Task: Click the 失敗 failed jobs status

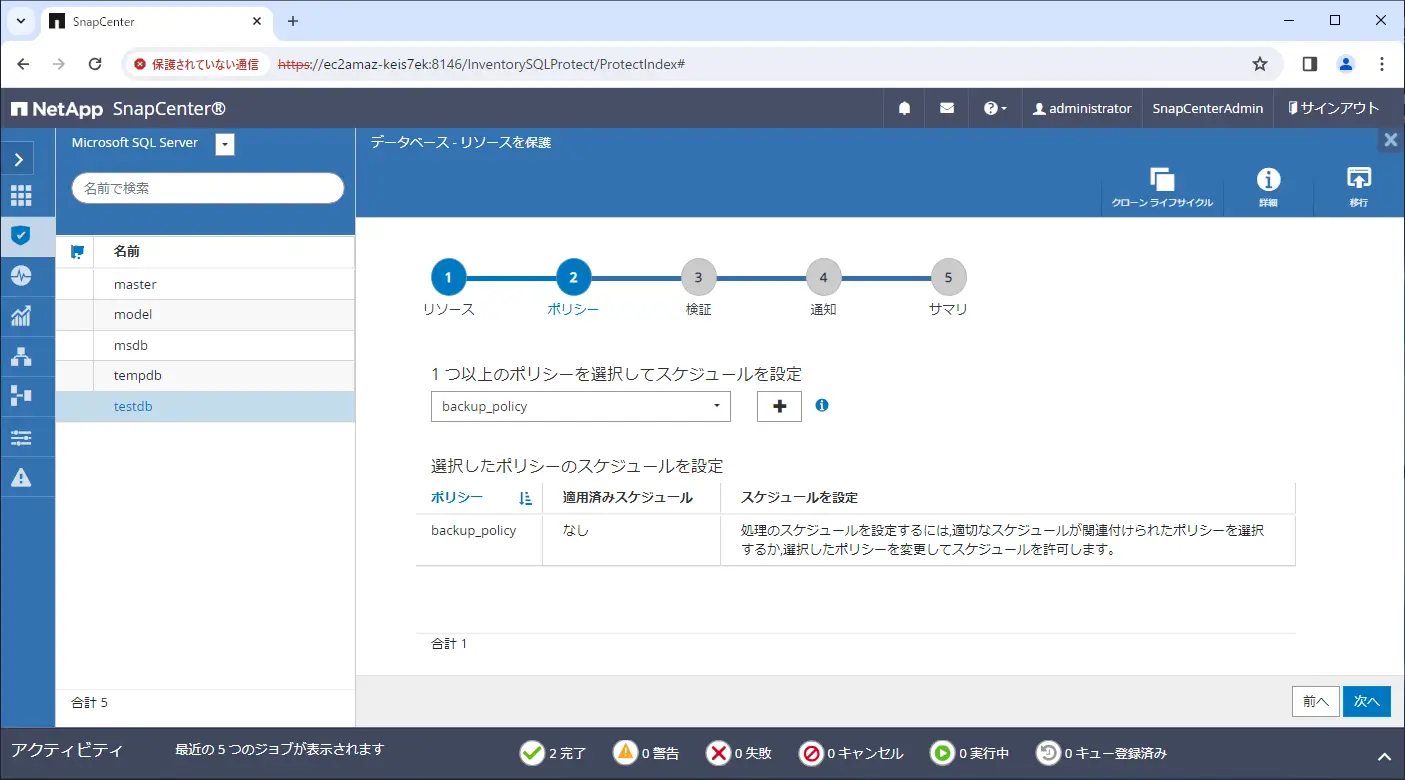Action: pyautogui.click(x=738, y=753)
